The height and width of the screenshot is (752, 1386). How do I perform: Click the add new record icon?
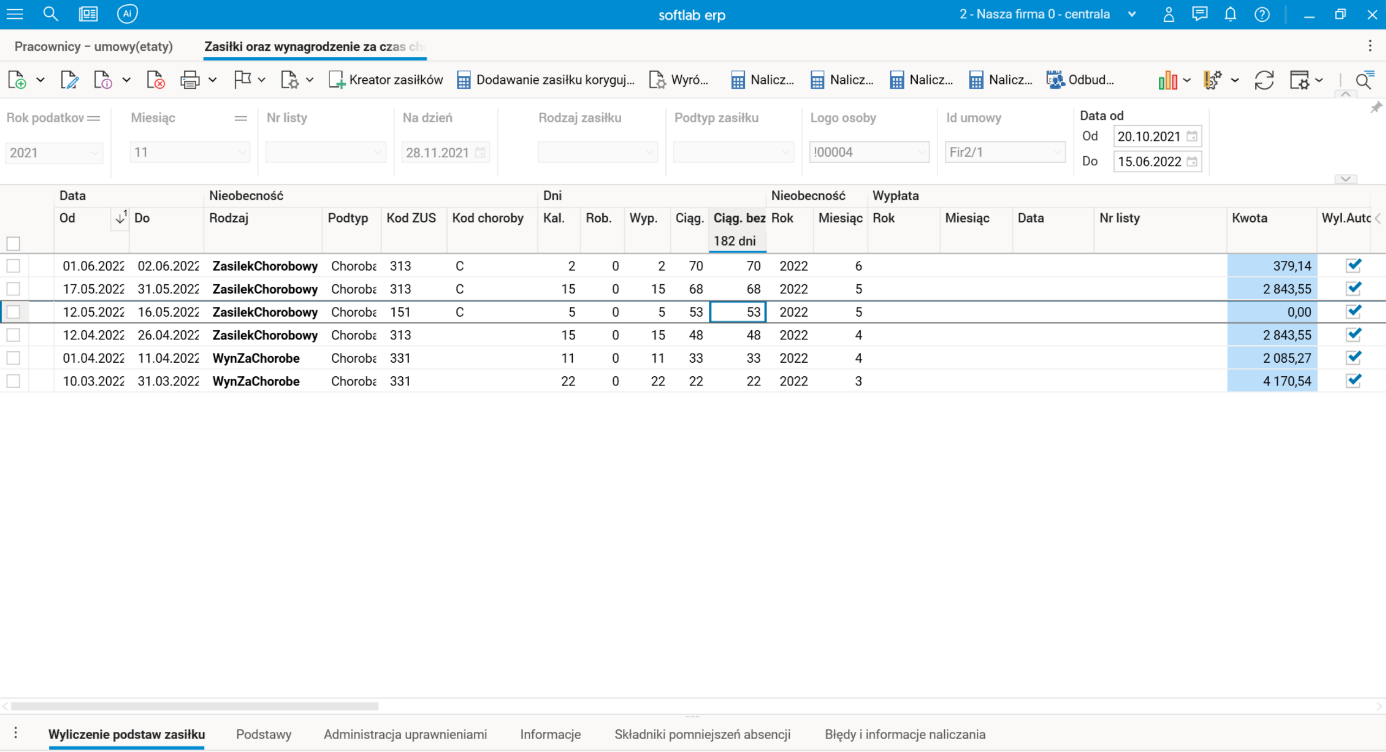[17, 80]
